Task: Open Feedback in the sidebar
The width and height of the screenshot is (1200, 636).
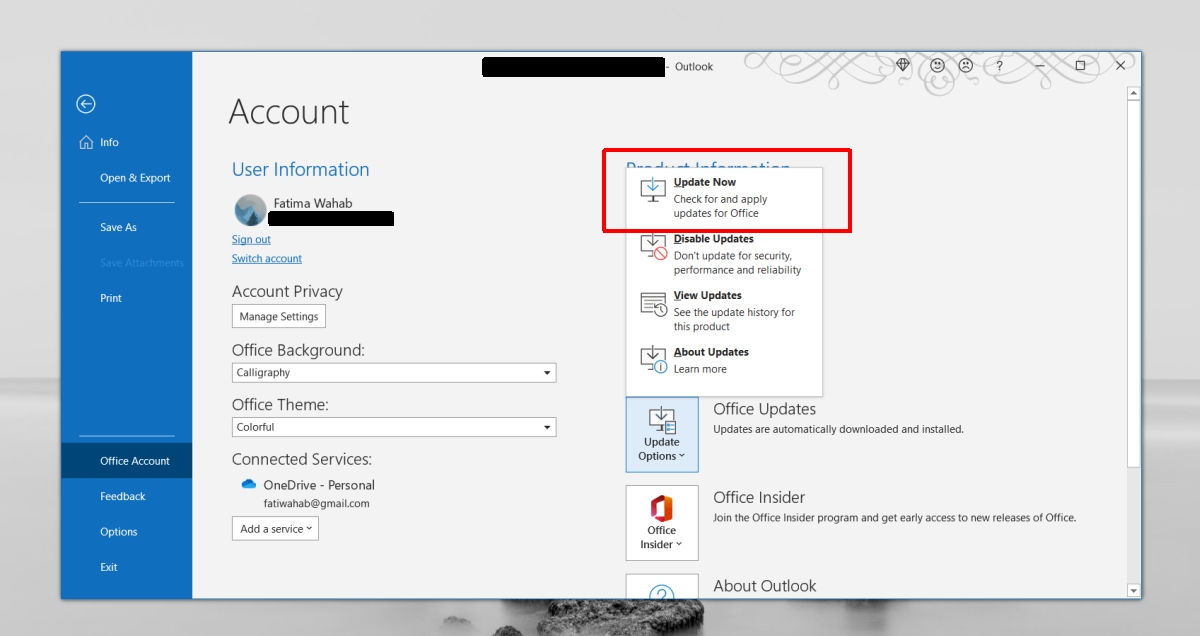Action: (126, 496)
